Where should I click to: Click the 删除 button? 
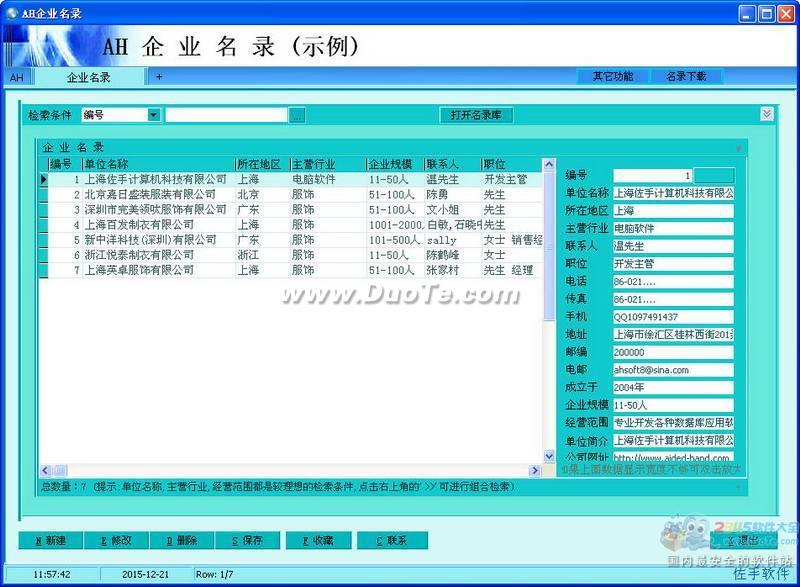click(x=182, y=540)
